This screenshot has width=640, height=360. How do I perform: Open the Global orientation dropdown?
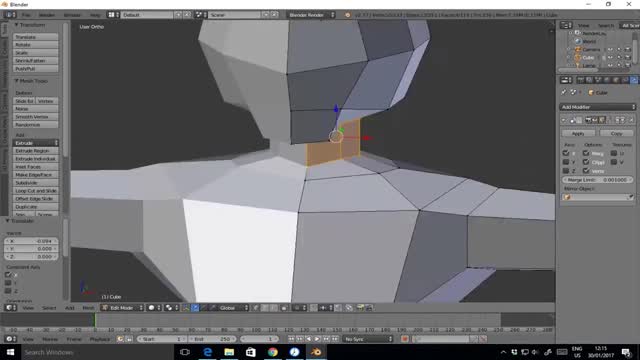pyautogui.click(x=229, y=308)
